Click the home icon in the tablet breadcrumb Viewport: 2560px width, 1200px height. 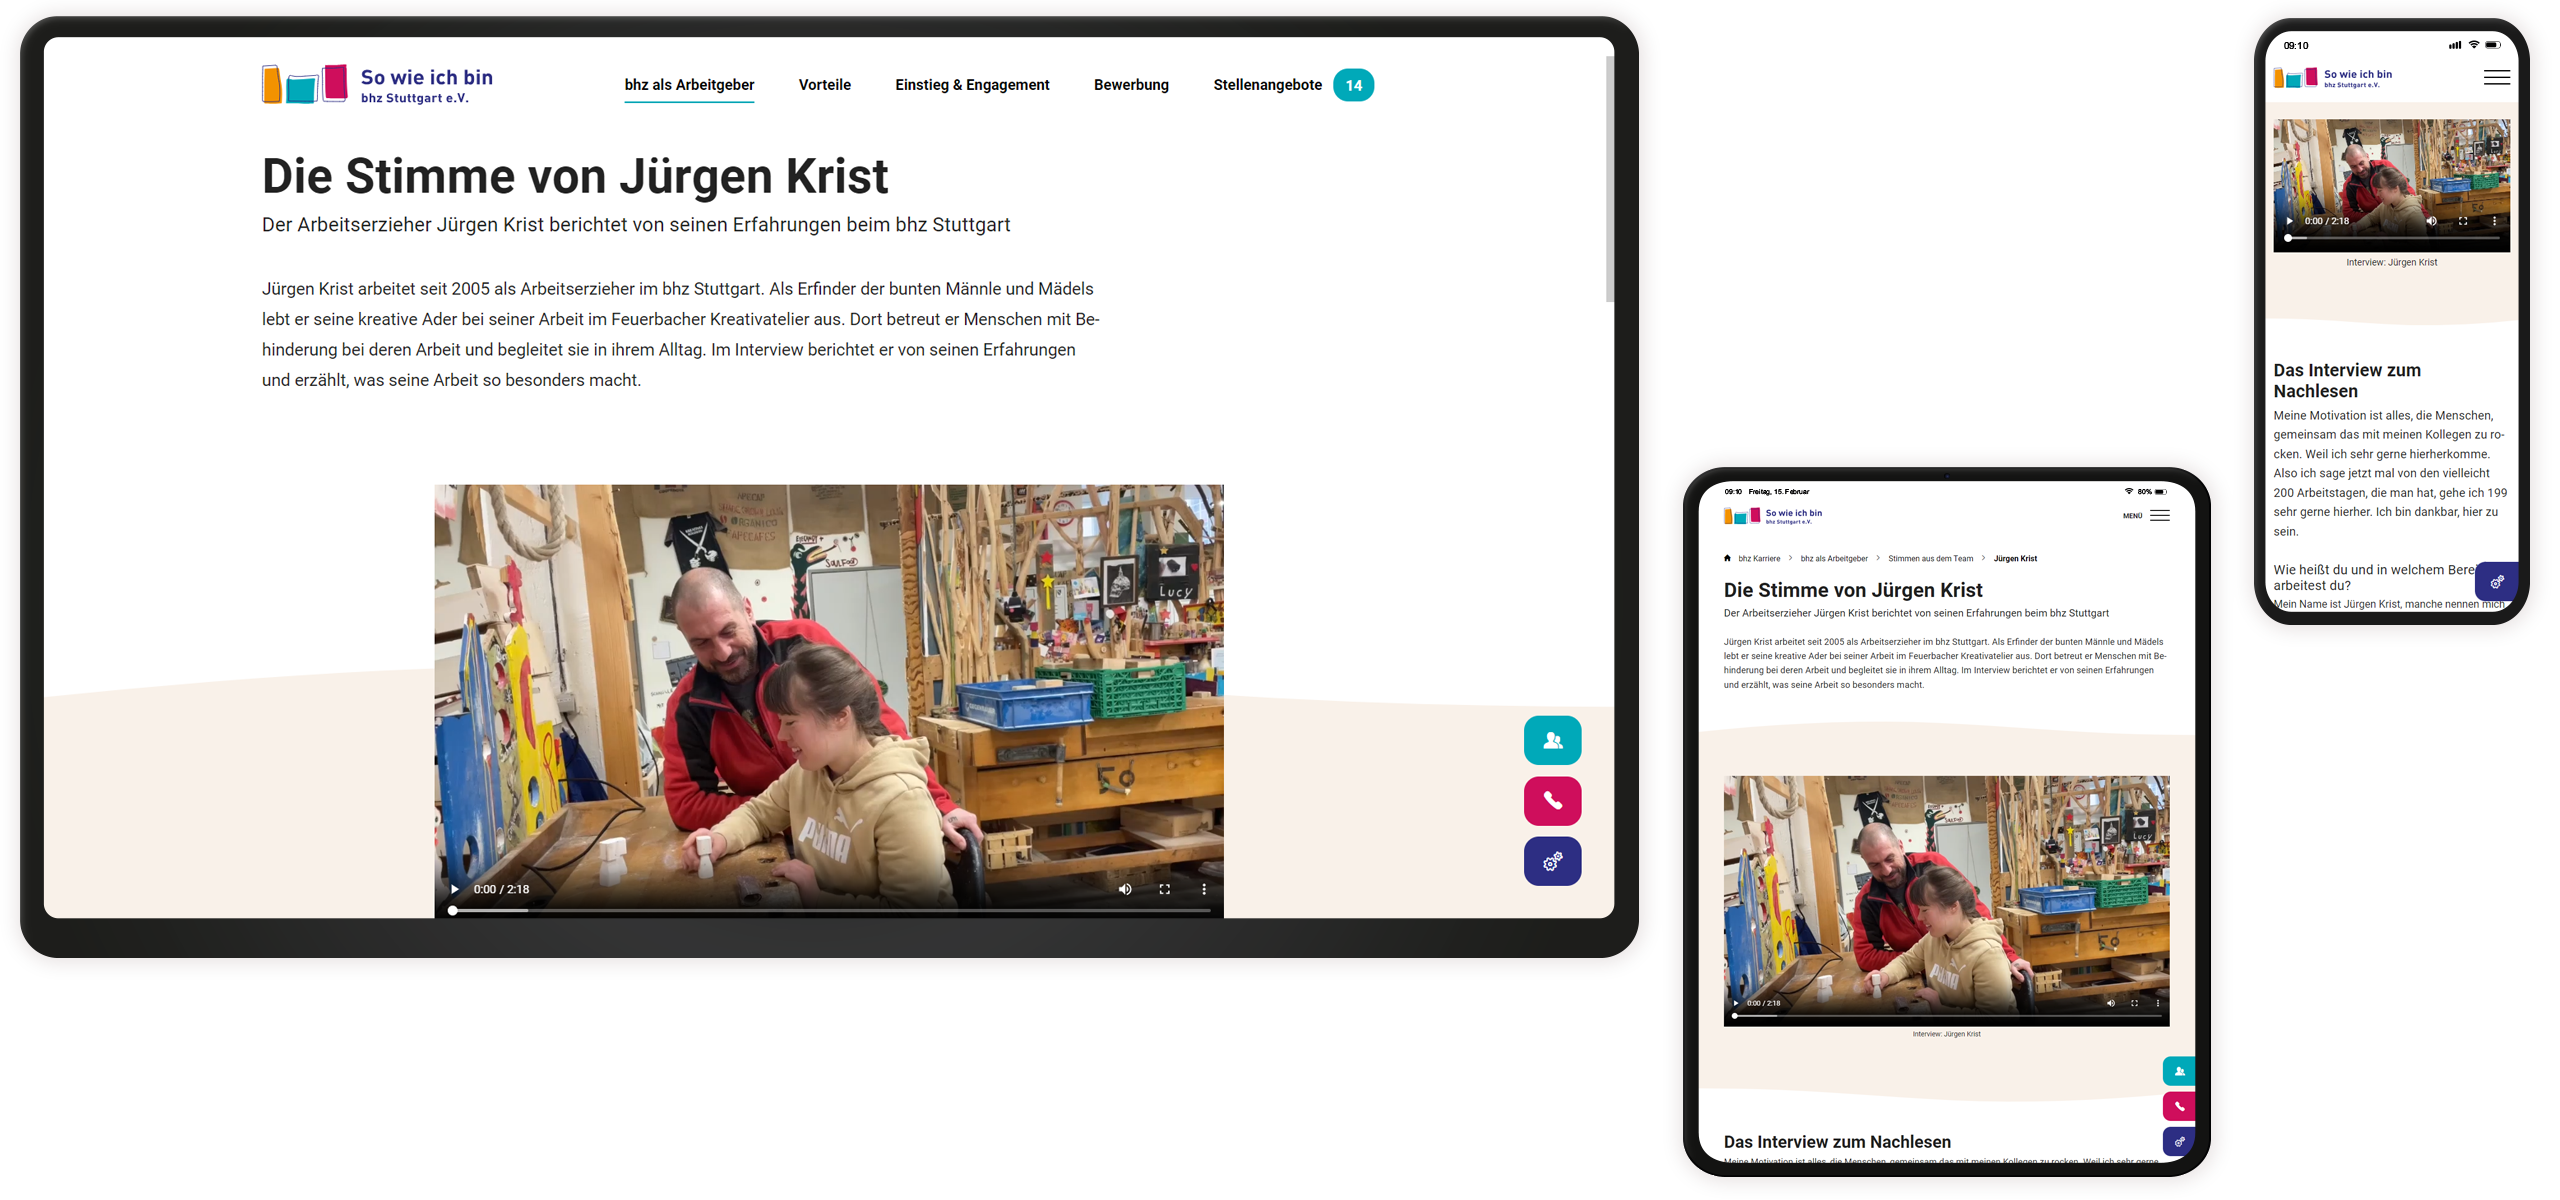(1728, 558)
